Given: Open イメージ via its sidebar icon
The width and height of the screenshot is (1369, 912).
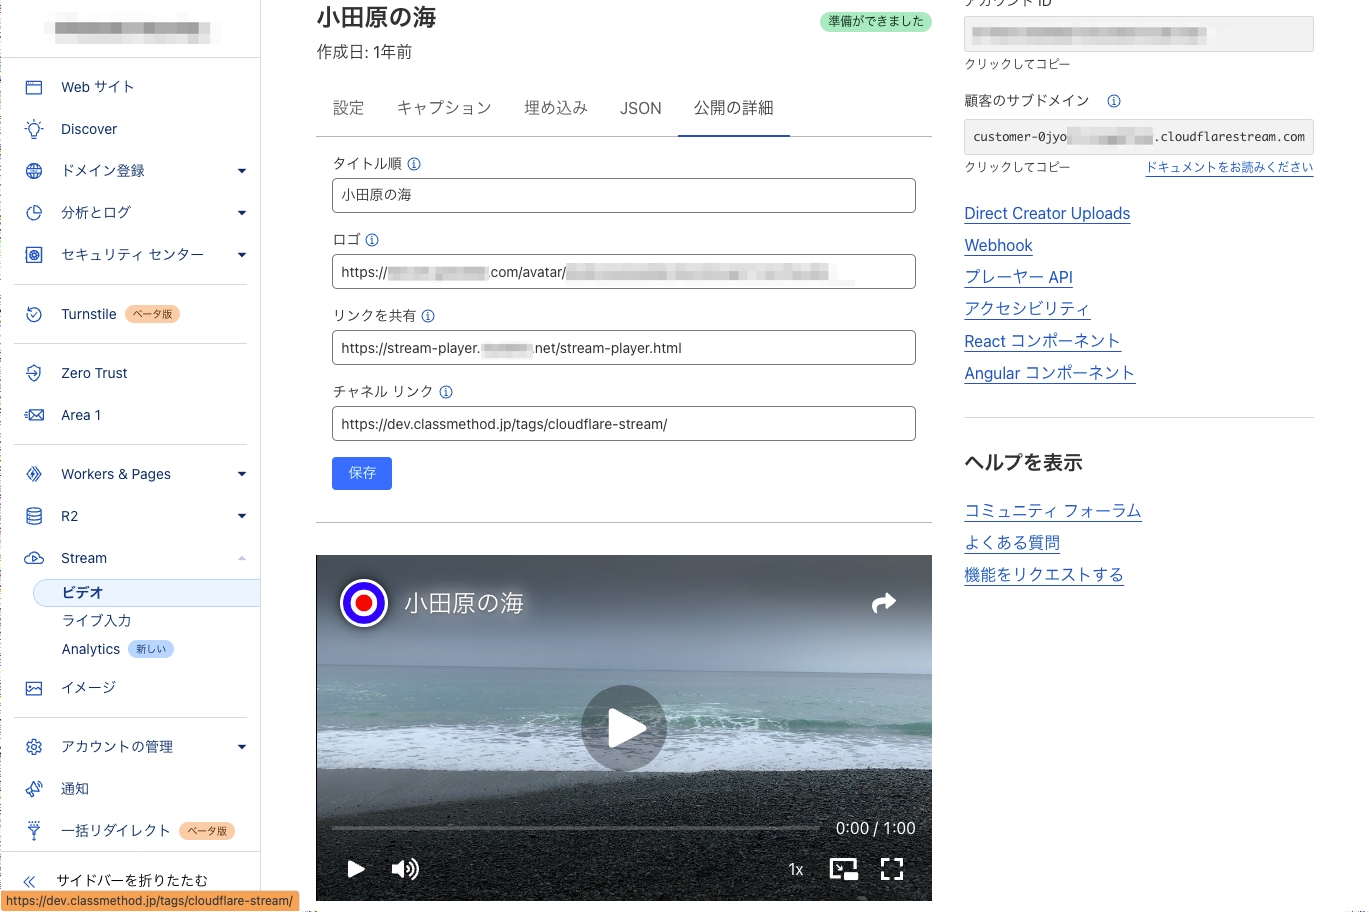Looking at the screenshot, I should click(33, 688).
